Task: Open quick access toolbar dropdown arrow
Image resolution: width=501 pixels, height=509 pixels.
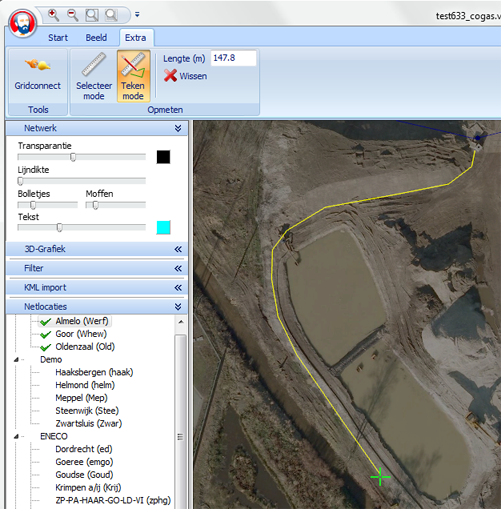Action: (x=137, y=15)
